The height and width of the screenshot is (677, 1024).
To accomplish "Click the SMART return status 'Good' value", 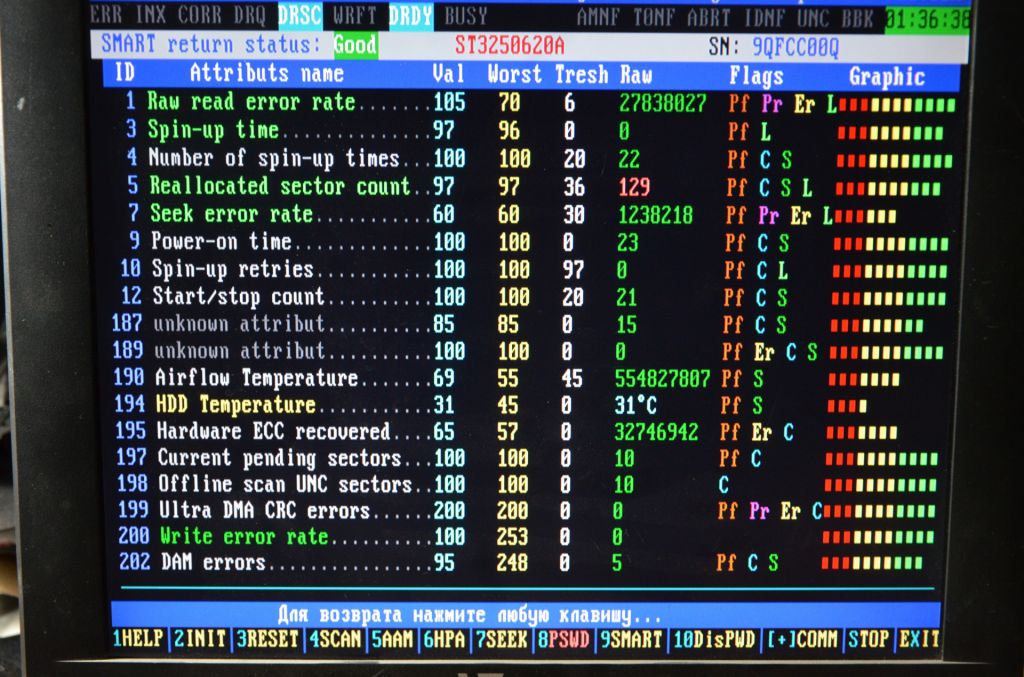I will 355,45.
